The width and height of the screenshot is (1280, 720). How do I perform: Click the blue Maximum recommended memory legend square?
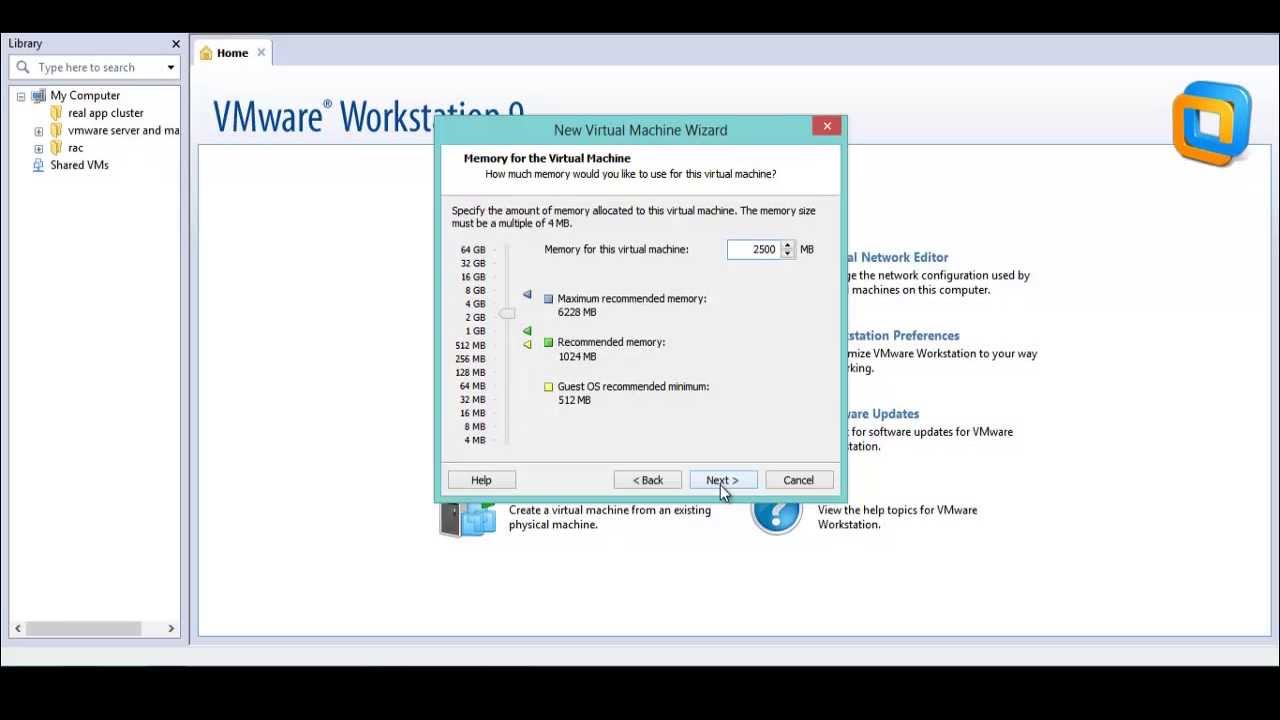pyautogui.click(x=548, y=298)
